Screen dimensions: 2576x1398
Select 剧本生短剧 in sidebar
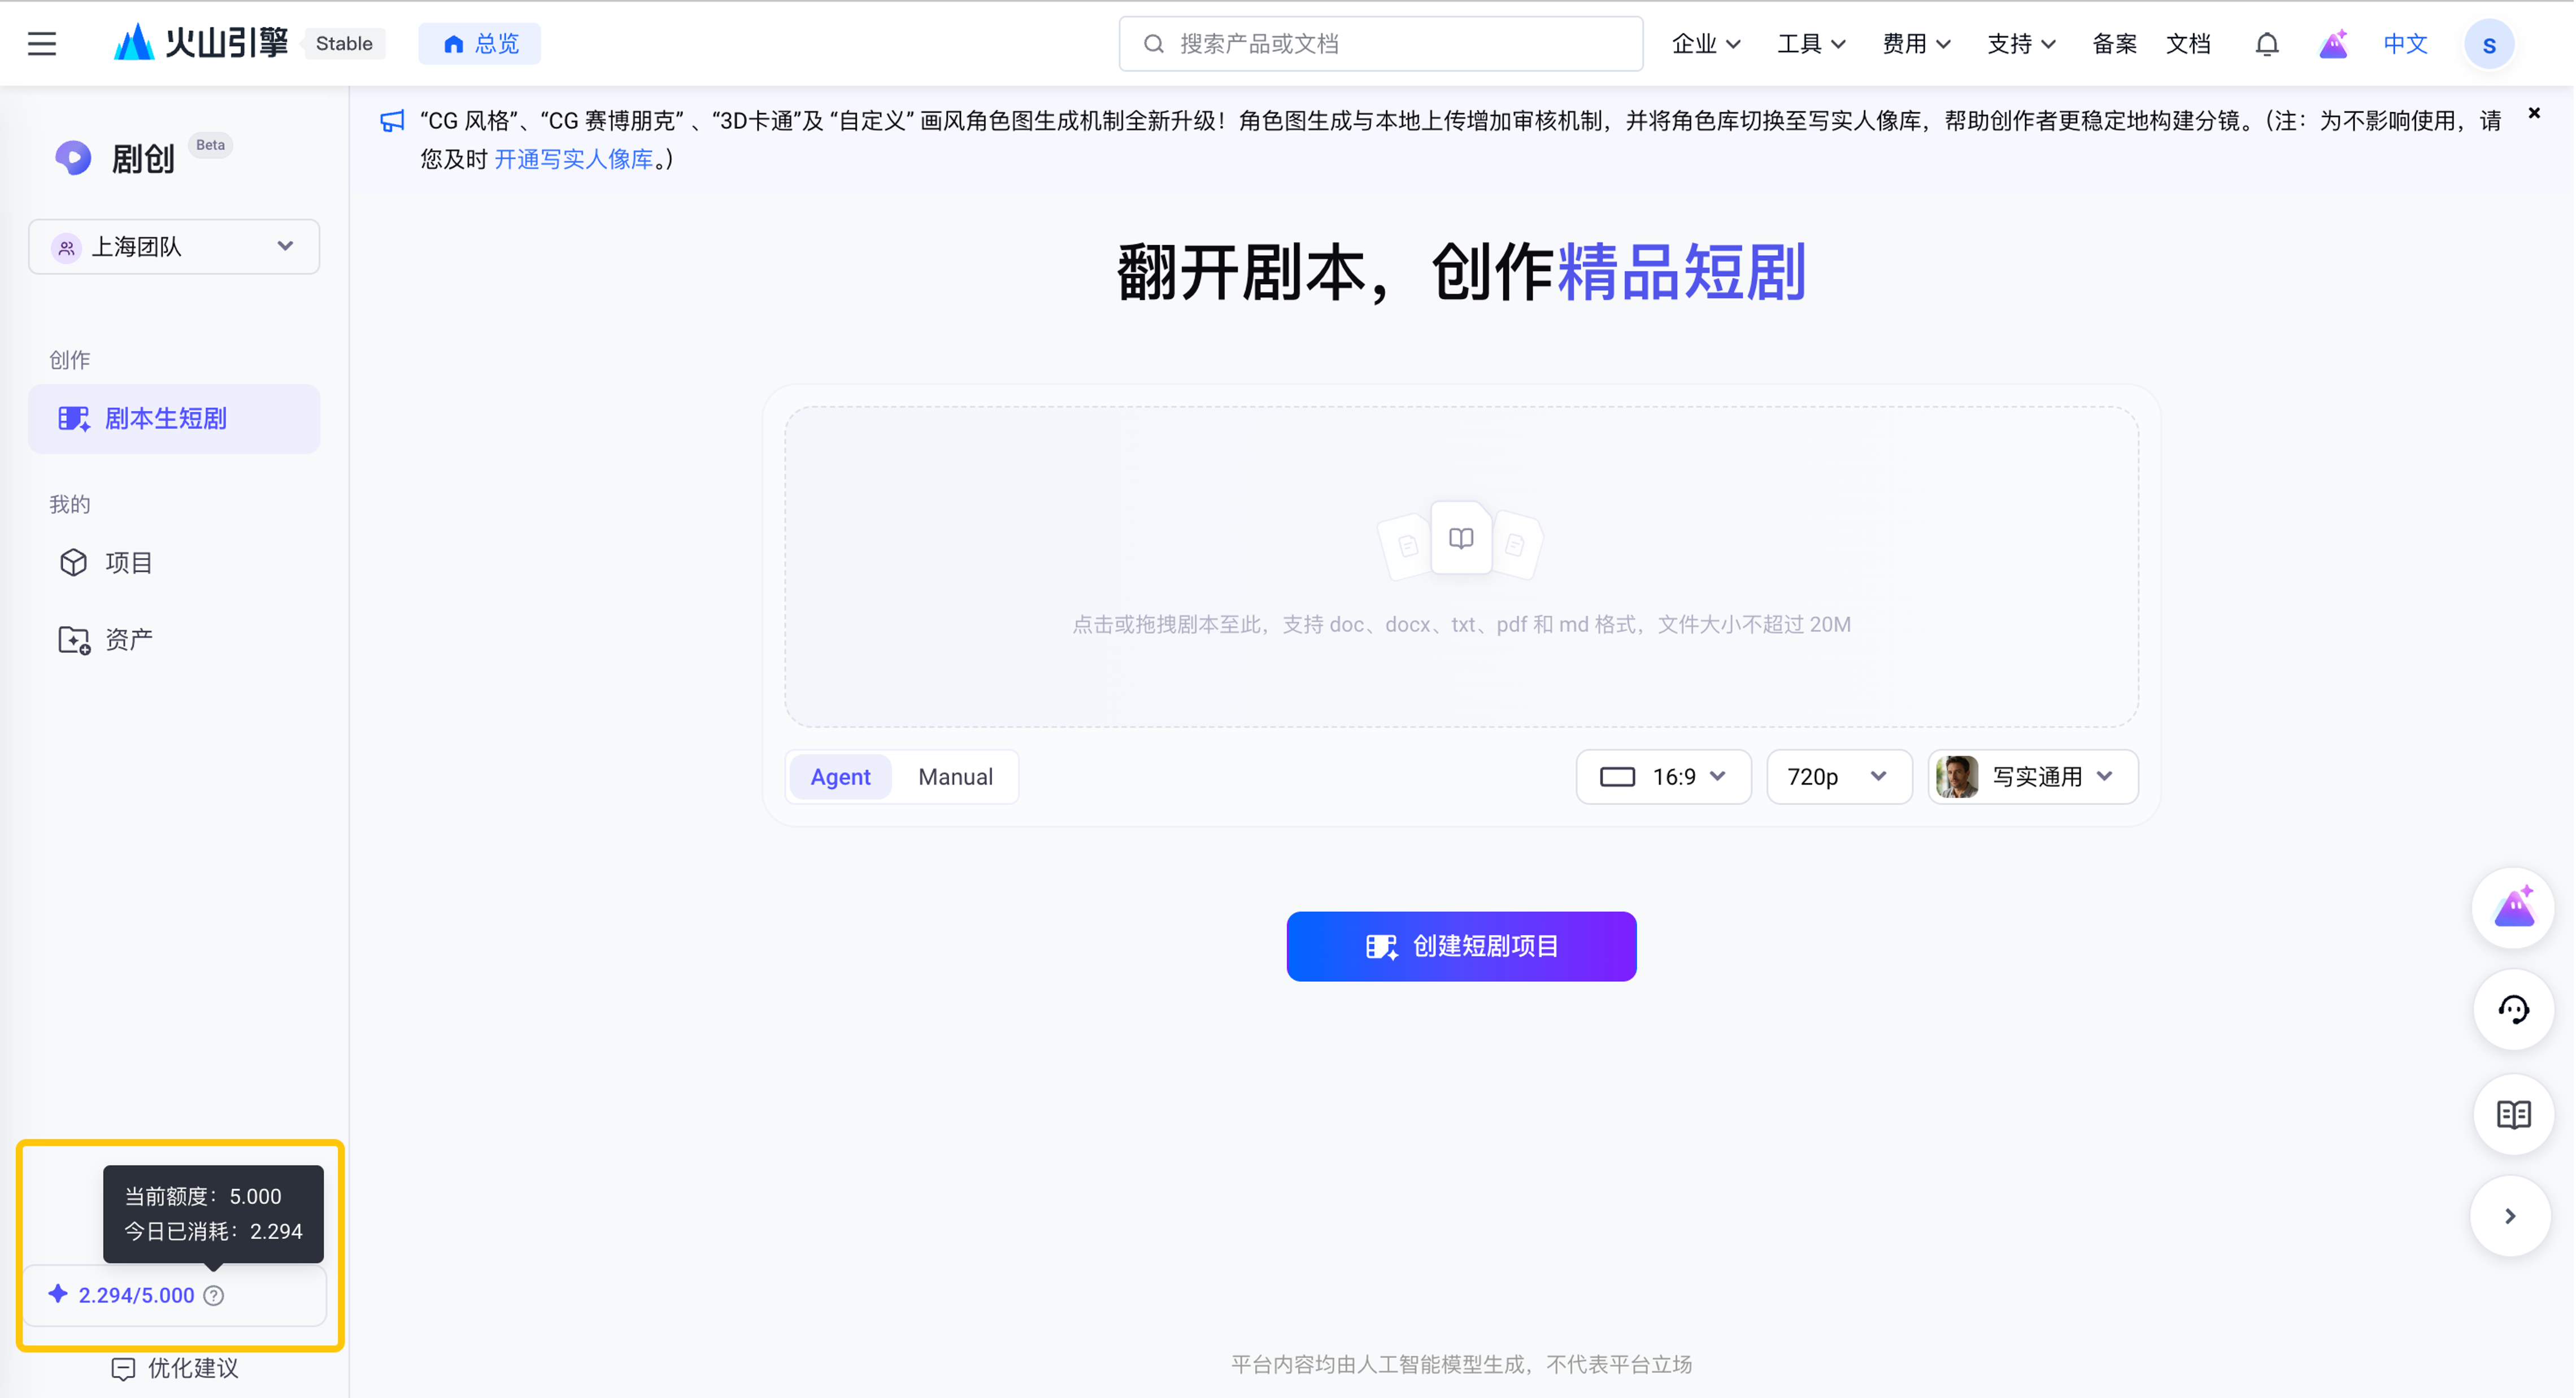pyautogui.click(x=174, y=419)
